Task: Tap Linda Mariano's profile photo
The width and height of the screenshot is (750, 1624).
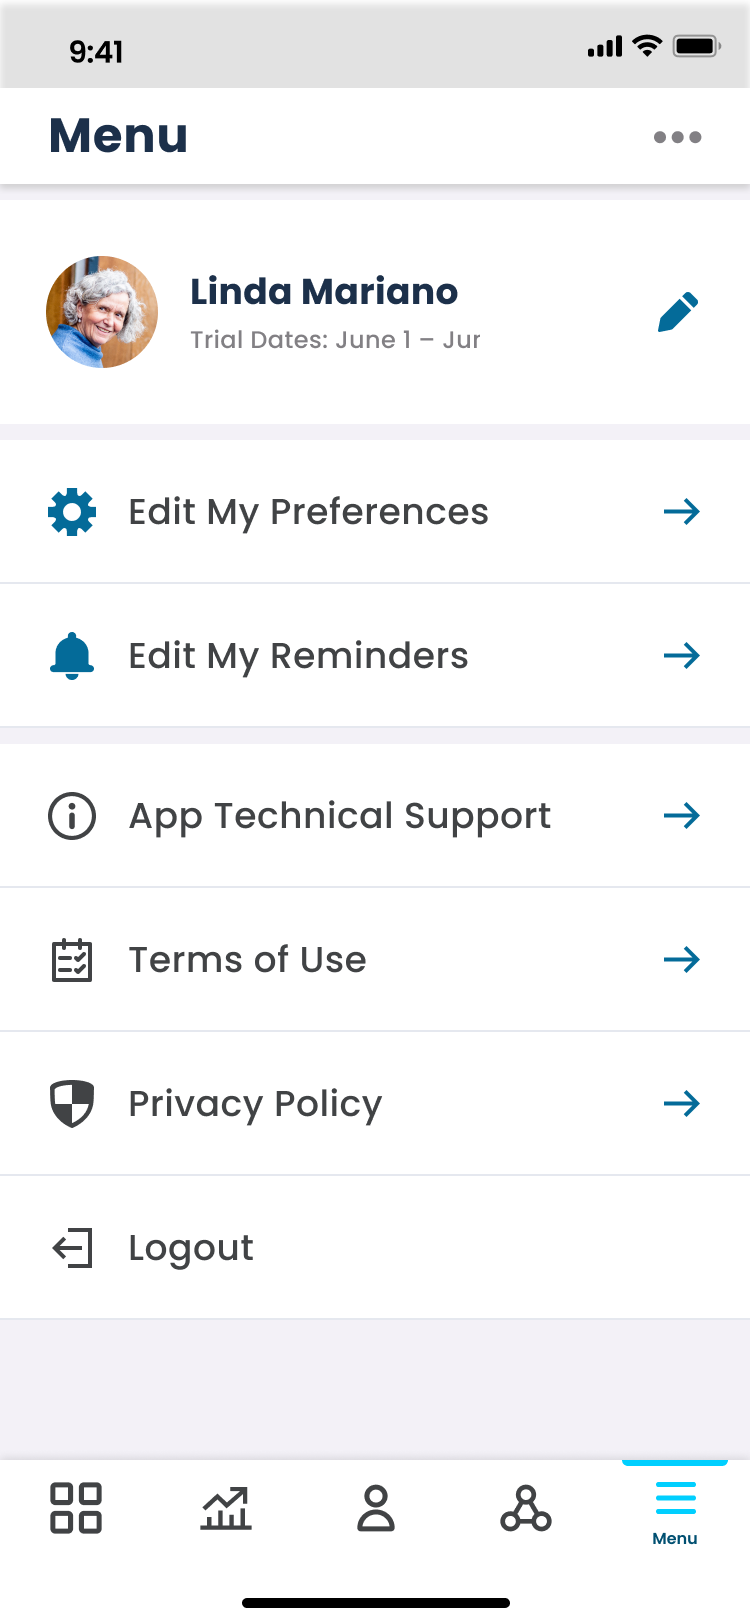Action: [x=102, y=312]
